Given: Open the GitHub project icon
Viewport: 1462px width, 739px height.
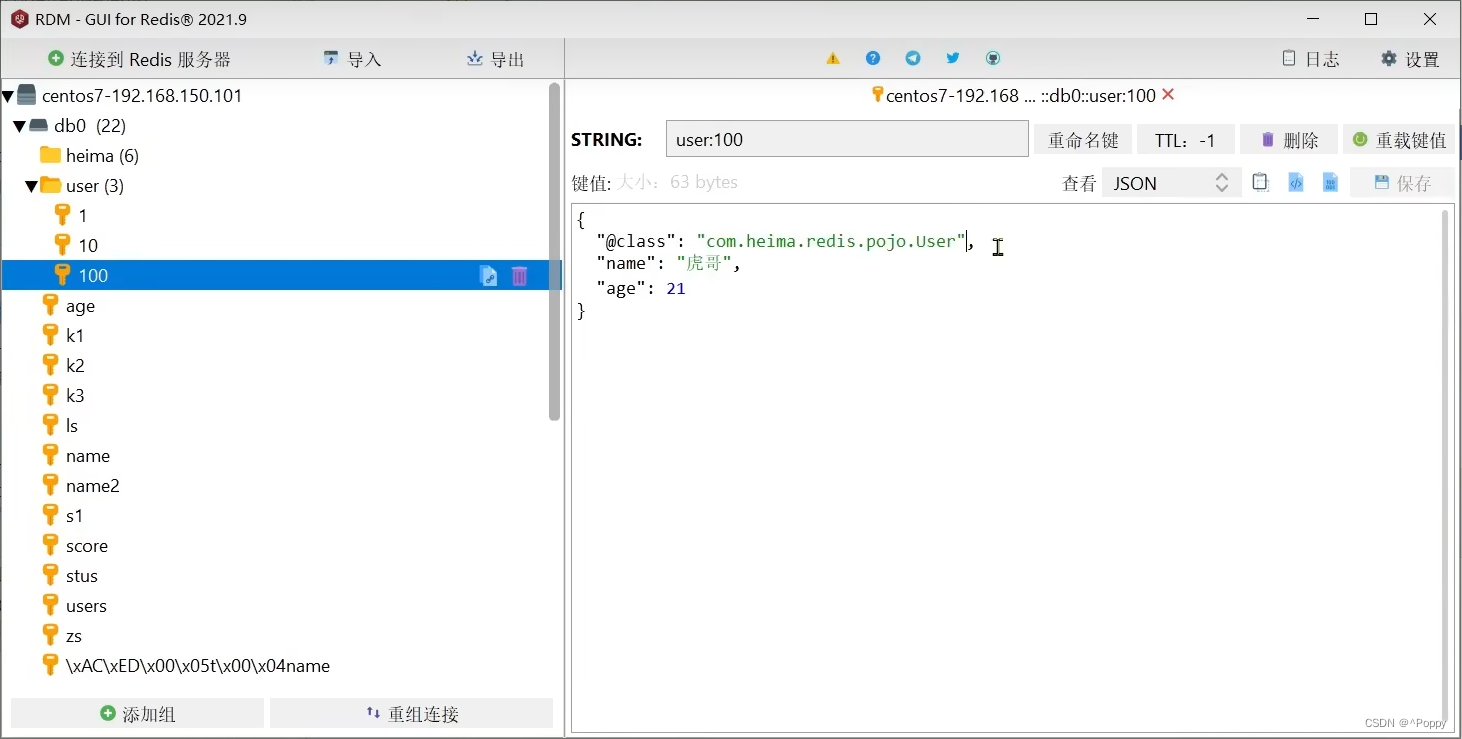Looking at the screenshot, I should (992, 58).
